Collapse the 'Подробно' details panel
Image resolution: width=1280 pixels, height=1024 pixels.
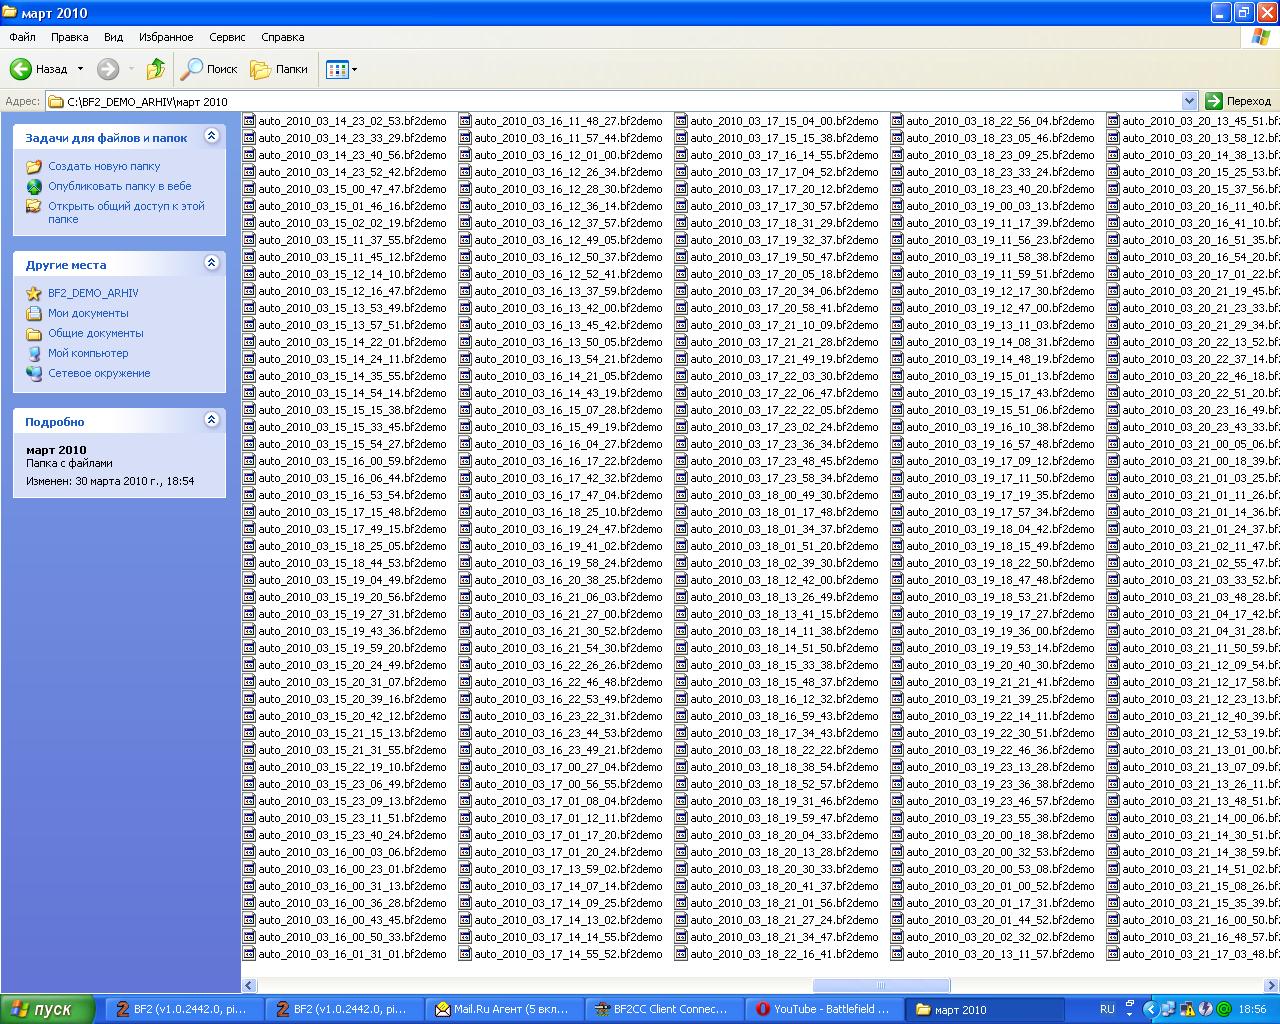point(211,420)
